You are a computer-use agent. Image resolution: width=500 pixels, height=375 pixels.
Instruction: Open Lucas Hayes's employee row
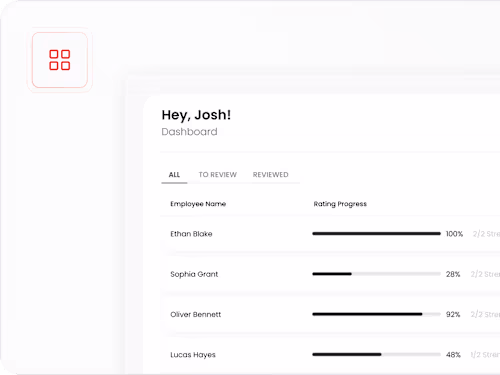[x=330, y=355]
